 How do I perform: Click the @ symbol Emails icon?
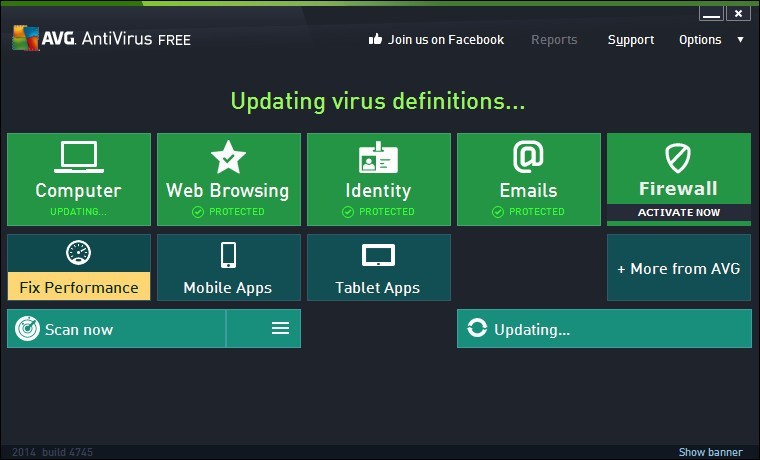pyautogui.click(x=528, y=157)
